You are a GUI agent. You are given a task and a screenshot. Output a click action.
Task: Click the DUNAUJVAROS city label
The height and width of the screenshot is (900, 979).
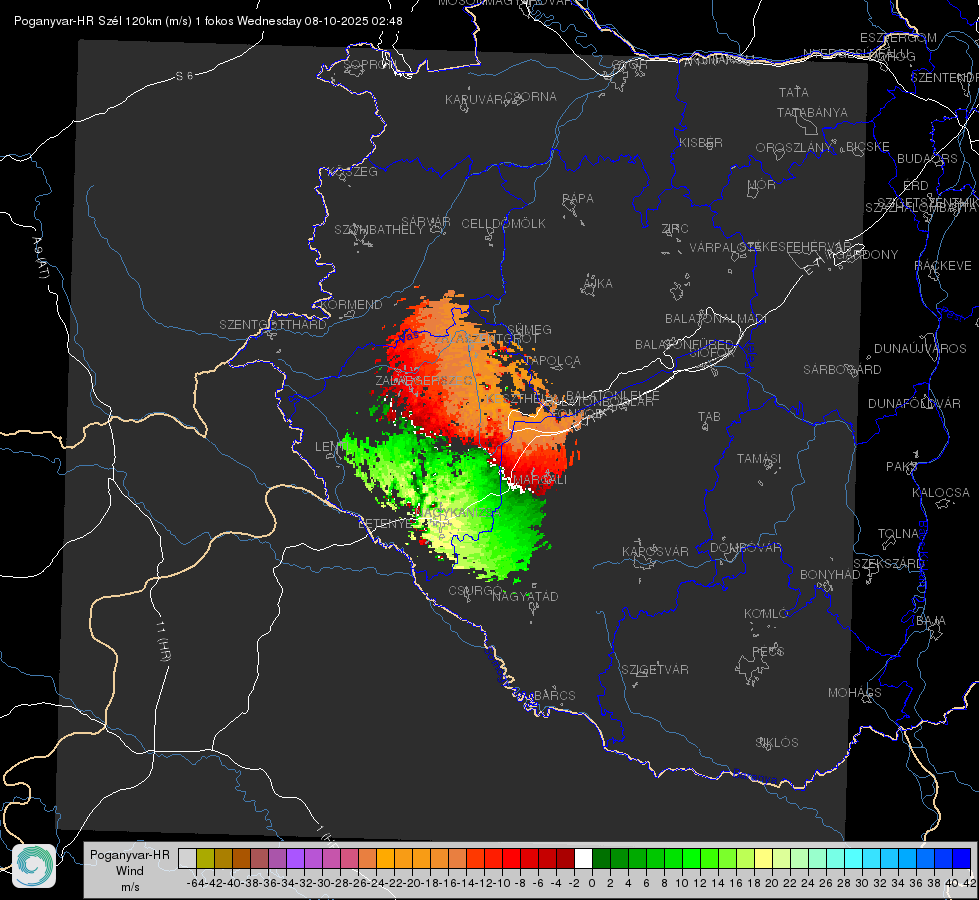[x=920, y=349]
